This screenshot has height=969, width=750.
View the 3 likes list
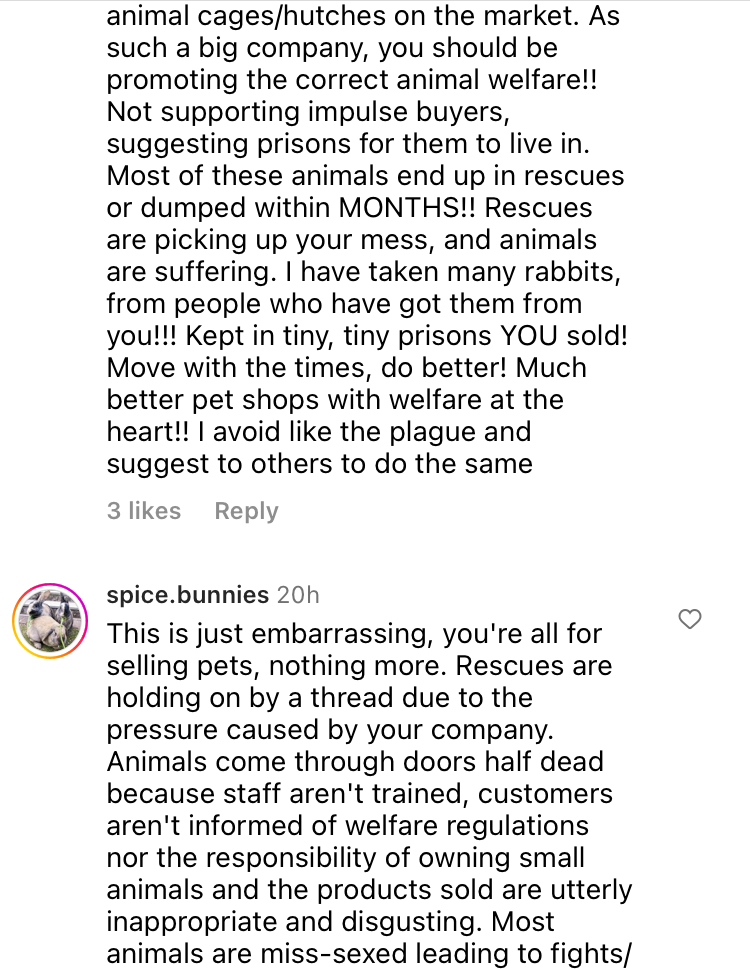coord(144,511)
